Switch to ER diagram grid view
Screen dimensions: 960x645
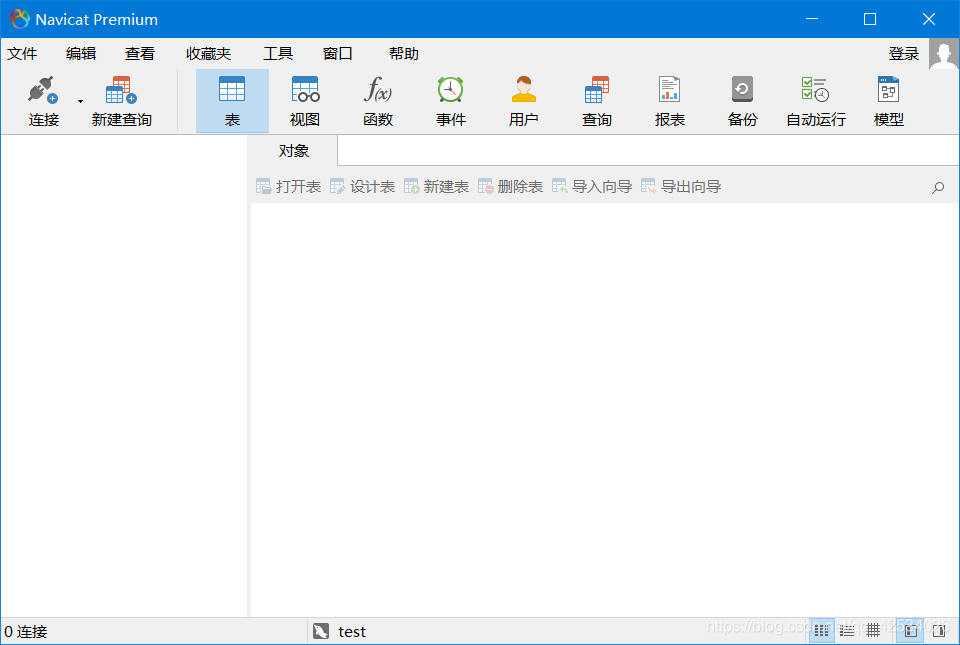(873, 630)
